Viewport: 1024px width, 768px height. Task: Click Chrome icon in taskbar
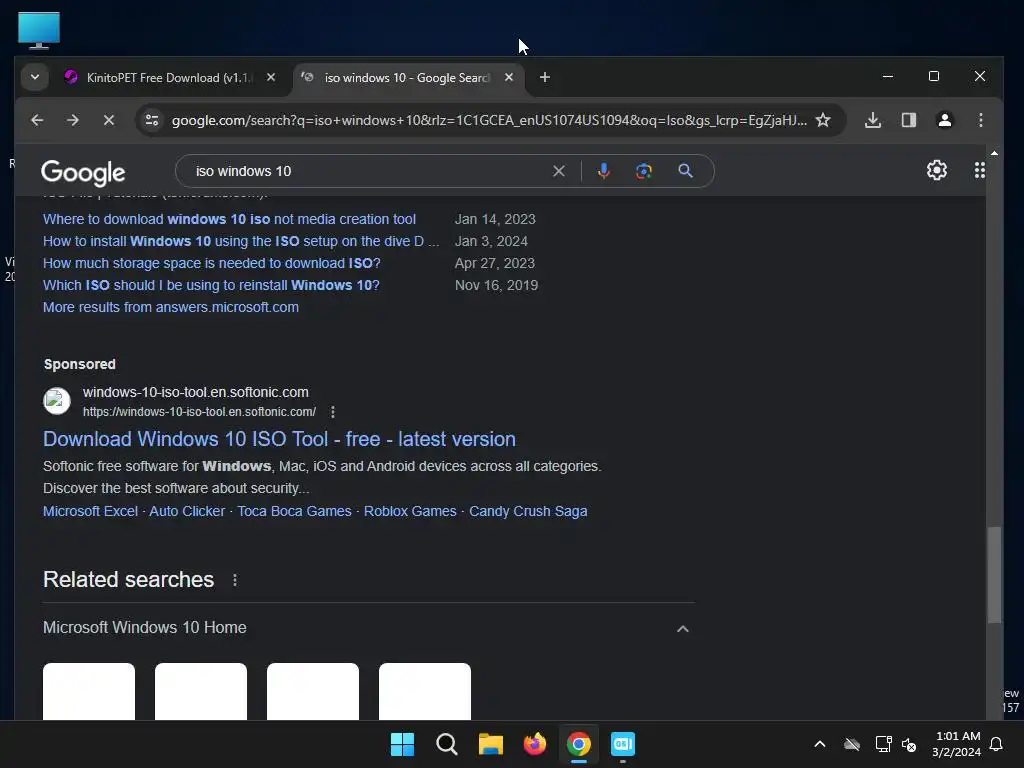pos(579,744)
